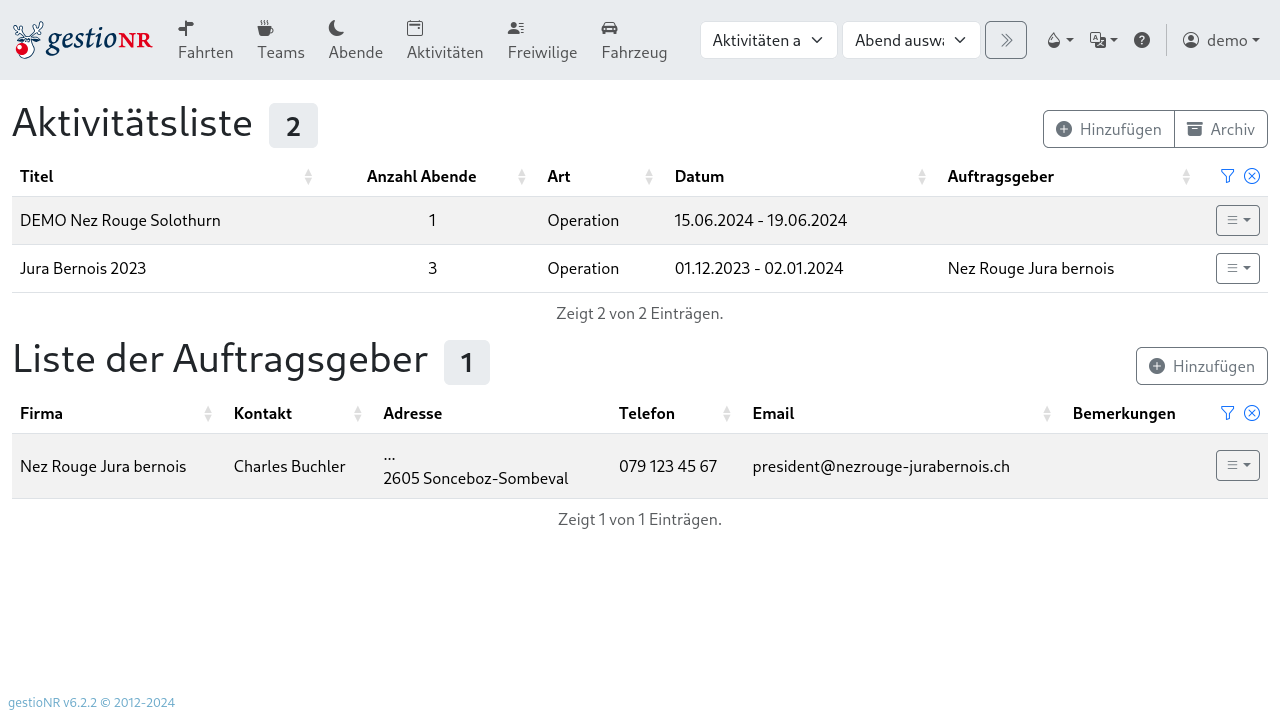1280x720 pixels.
Task: Click Hinzufügen button for Aktivitätsliste
Action: (x=1108, y=129)
